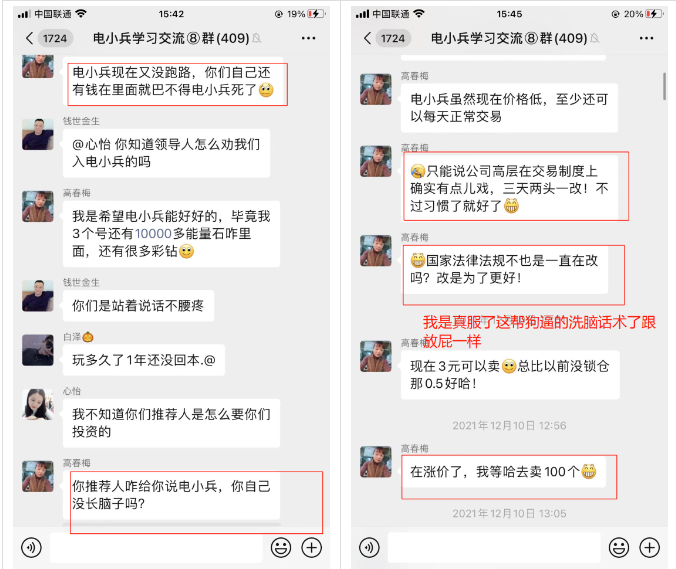Open 白泽's profile avatar
This screenshot has width=676, height=569.
[x=38, y=350]
